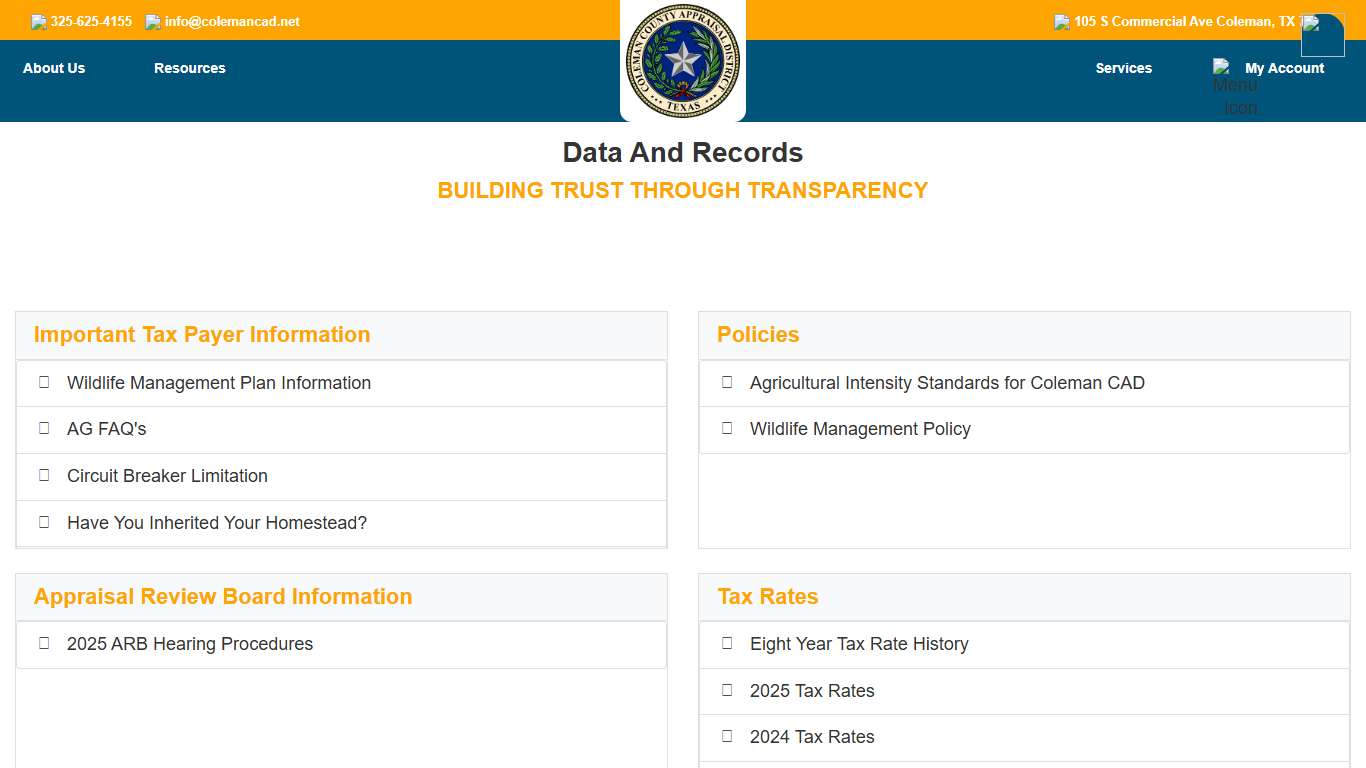Open the About Us menu
Screen dimensions: 1366x768
[x=54, y=68]
